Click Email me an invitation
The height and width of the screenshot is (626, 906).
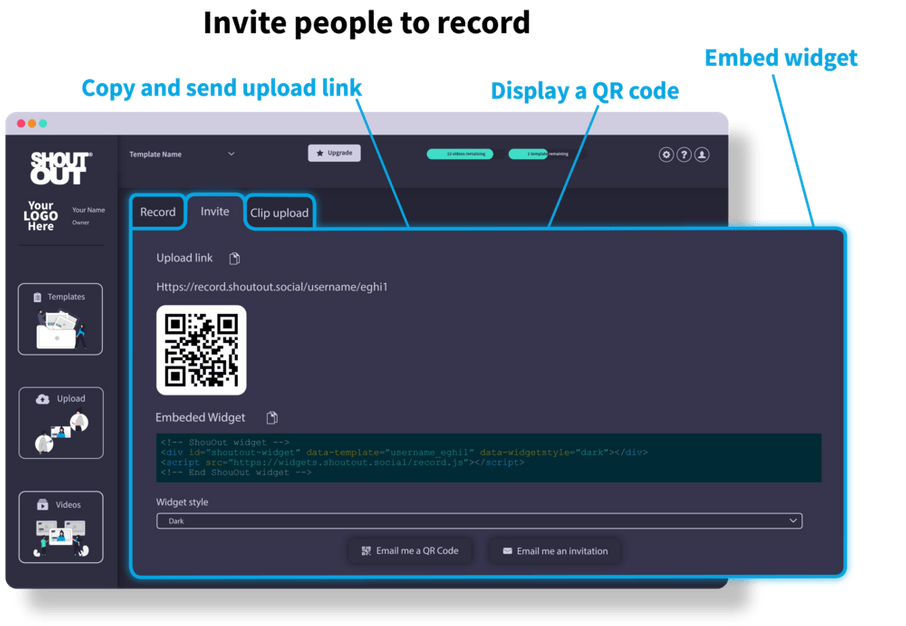pos(555,551)
